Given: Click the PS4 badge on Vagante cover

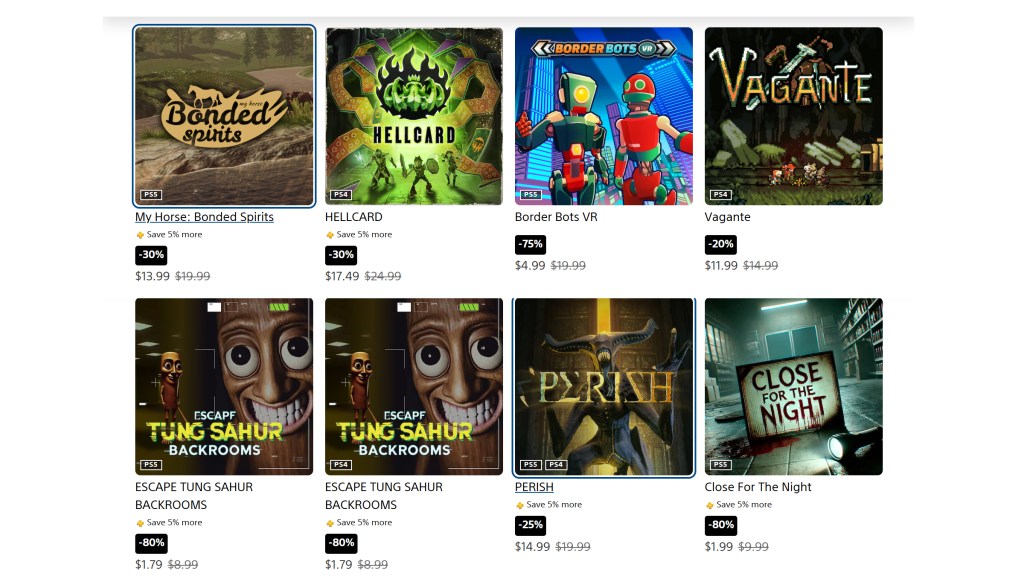Looking at the screenshot, I should (x=721, y=195).
